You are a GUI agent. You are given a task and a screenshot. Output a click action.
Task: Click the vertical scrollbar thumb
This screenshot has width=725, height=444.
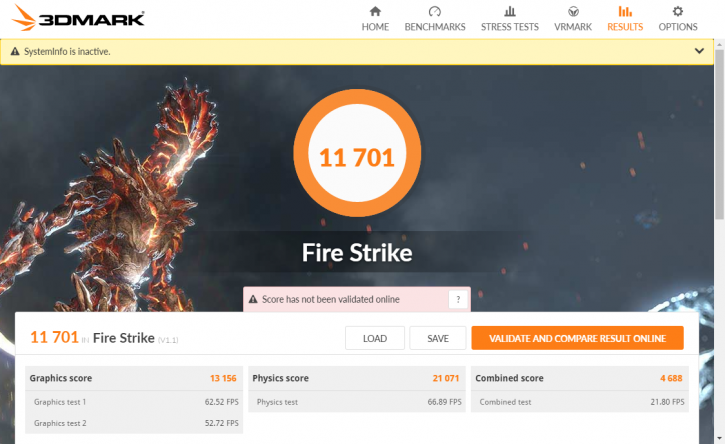[x=719, y=134]
